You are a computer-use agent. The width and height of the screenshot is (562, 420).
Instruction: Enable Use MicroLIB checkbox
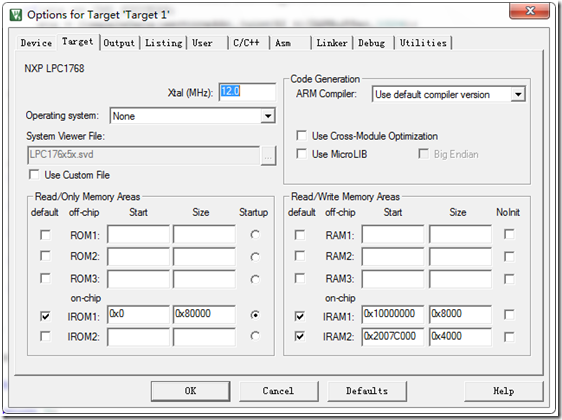coord(301,154)
